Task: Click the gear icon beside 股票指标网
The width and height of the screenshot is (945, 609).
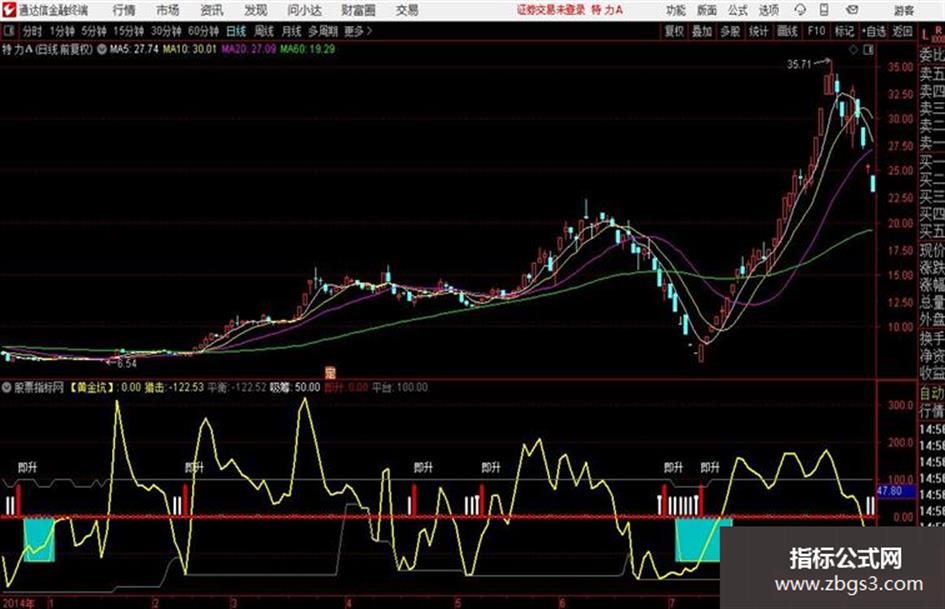Action: pyautogui.click(x=7, y=388)
